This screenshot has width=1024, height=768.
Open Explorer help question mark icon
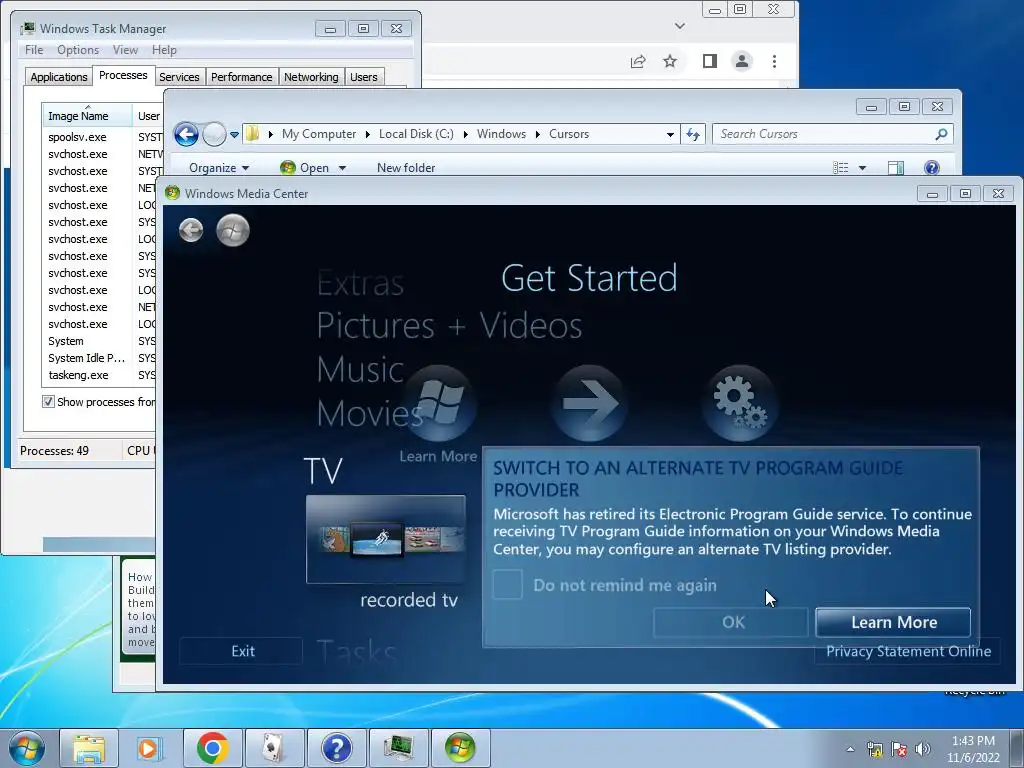[932, 168]
